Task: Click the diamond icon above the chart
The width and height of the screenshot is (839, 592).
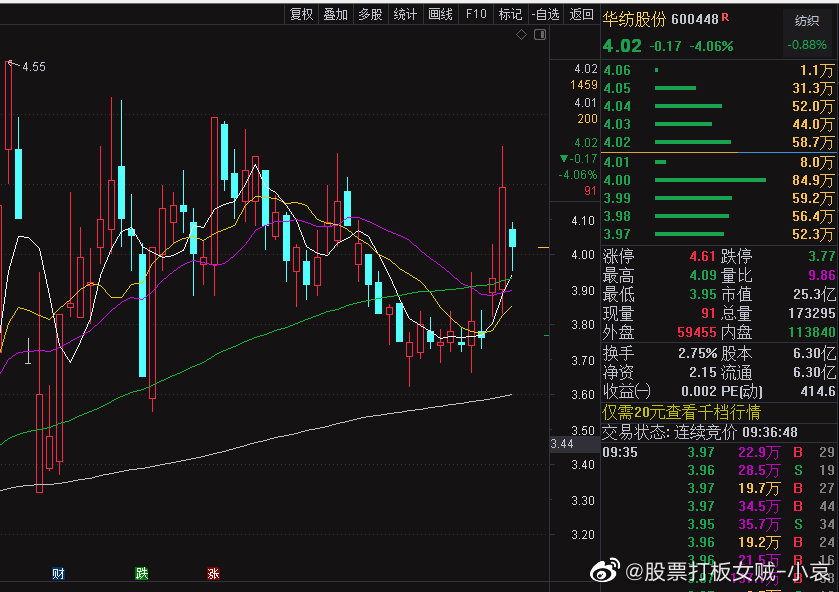Action: click(521, 35)
